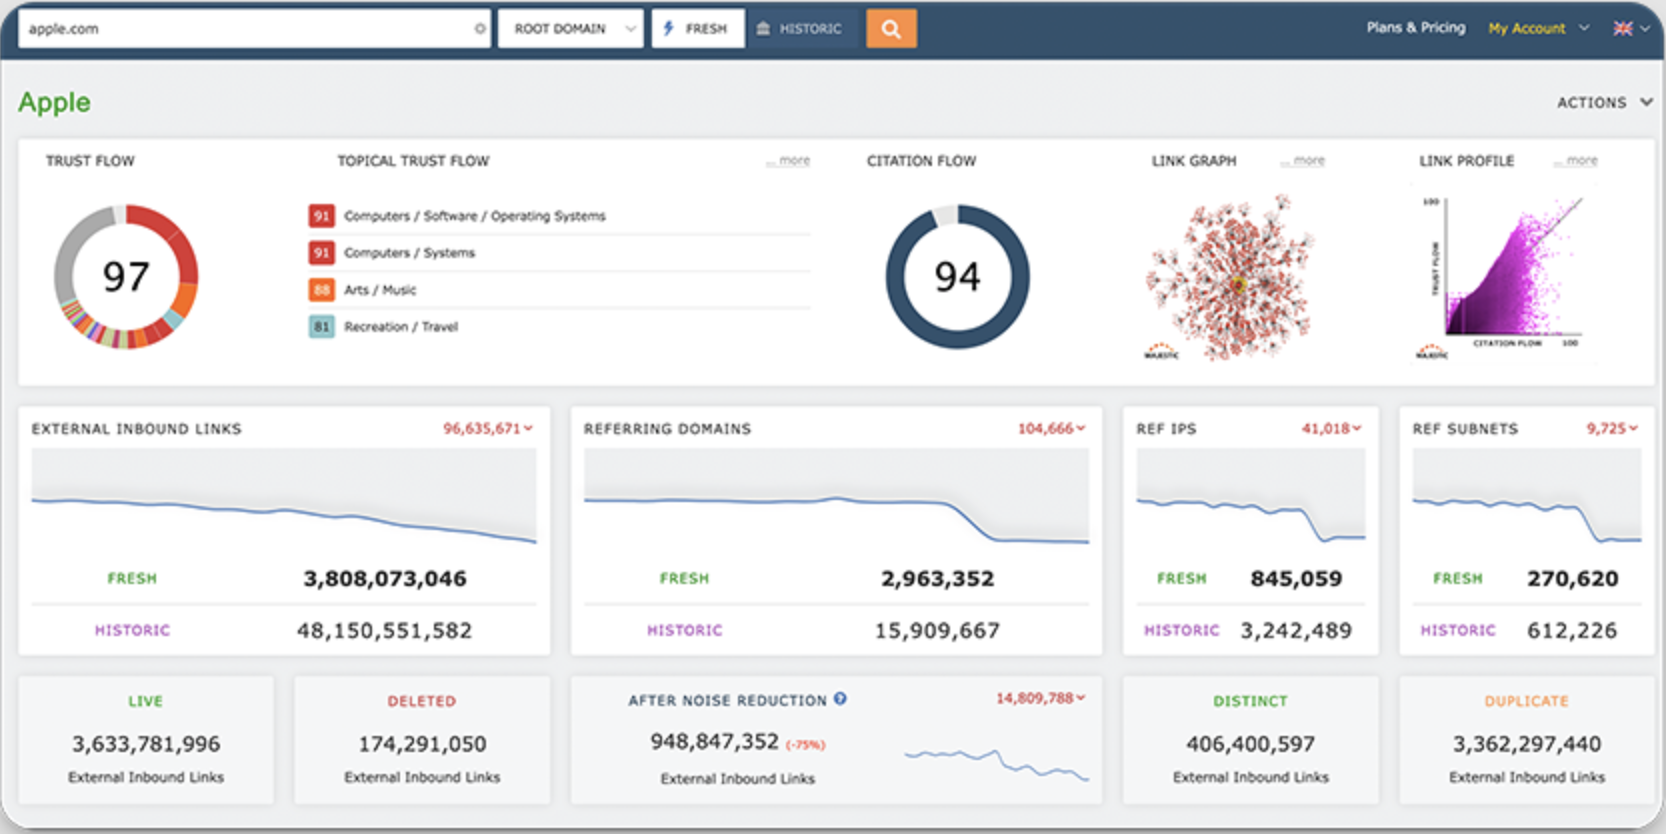Click the Distinct links count 406,400,597
The height and width of the screenshot is (834, 1666).
1250,744
